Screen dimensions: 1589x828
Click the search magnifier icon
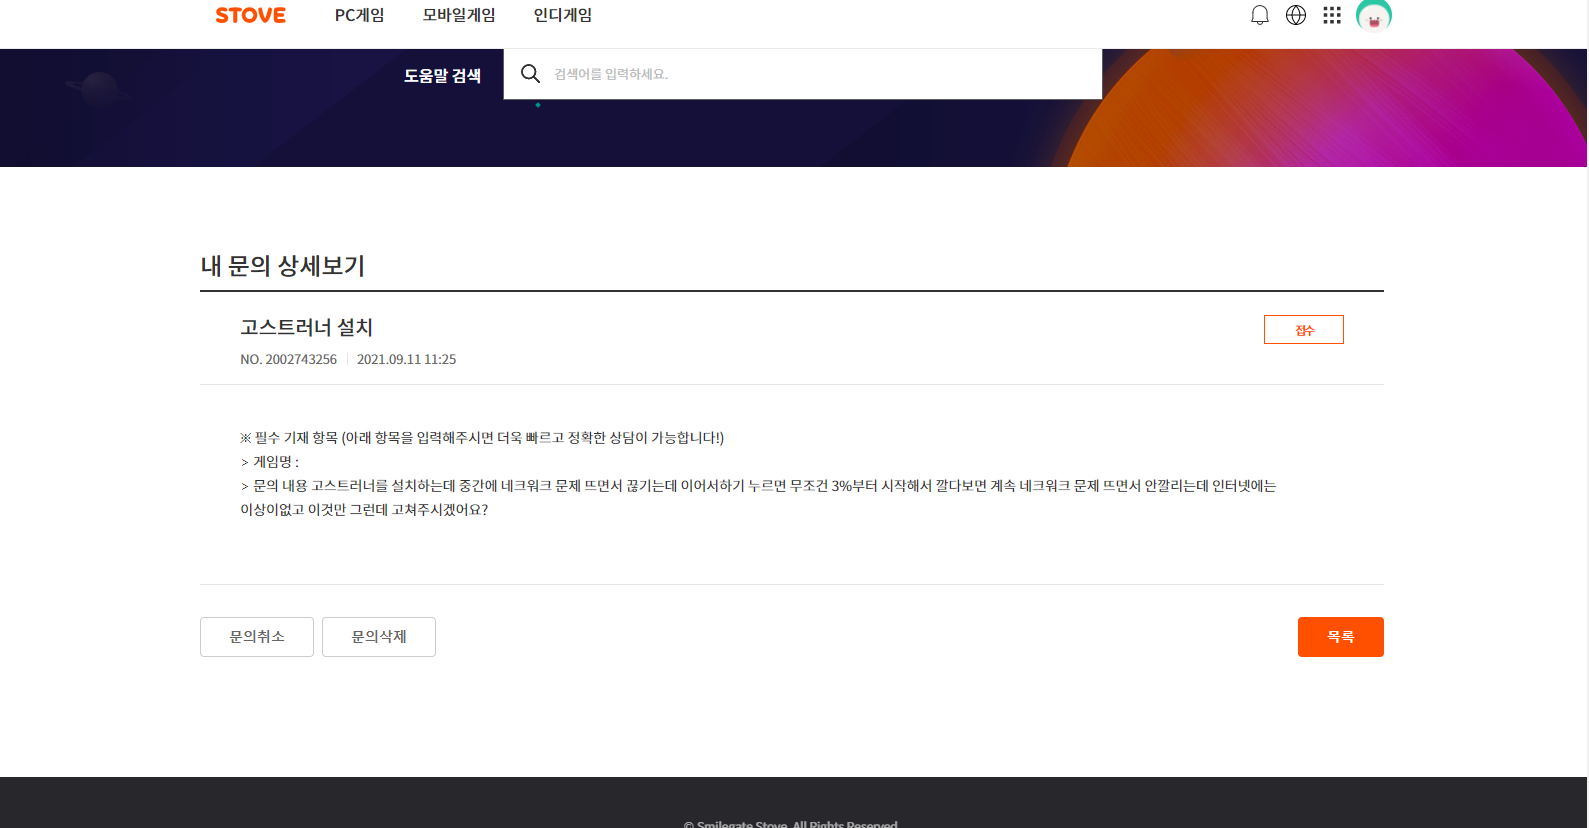coord(531,74)
